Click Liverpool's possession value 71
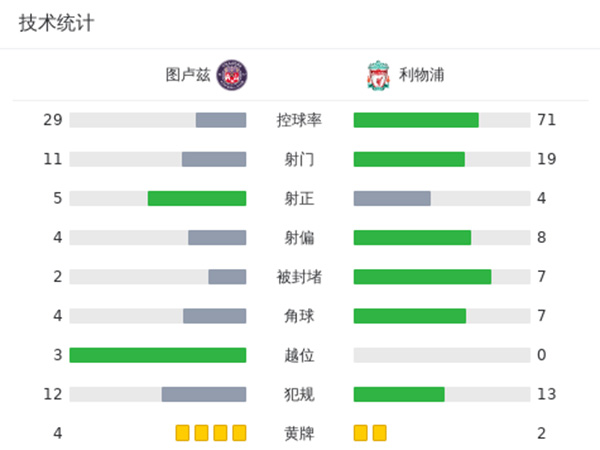Screen dimensions: 600x450 pyautogui.click(x=546, y=120)
